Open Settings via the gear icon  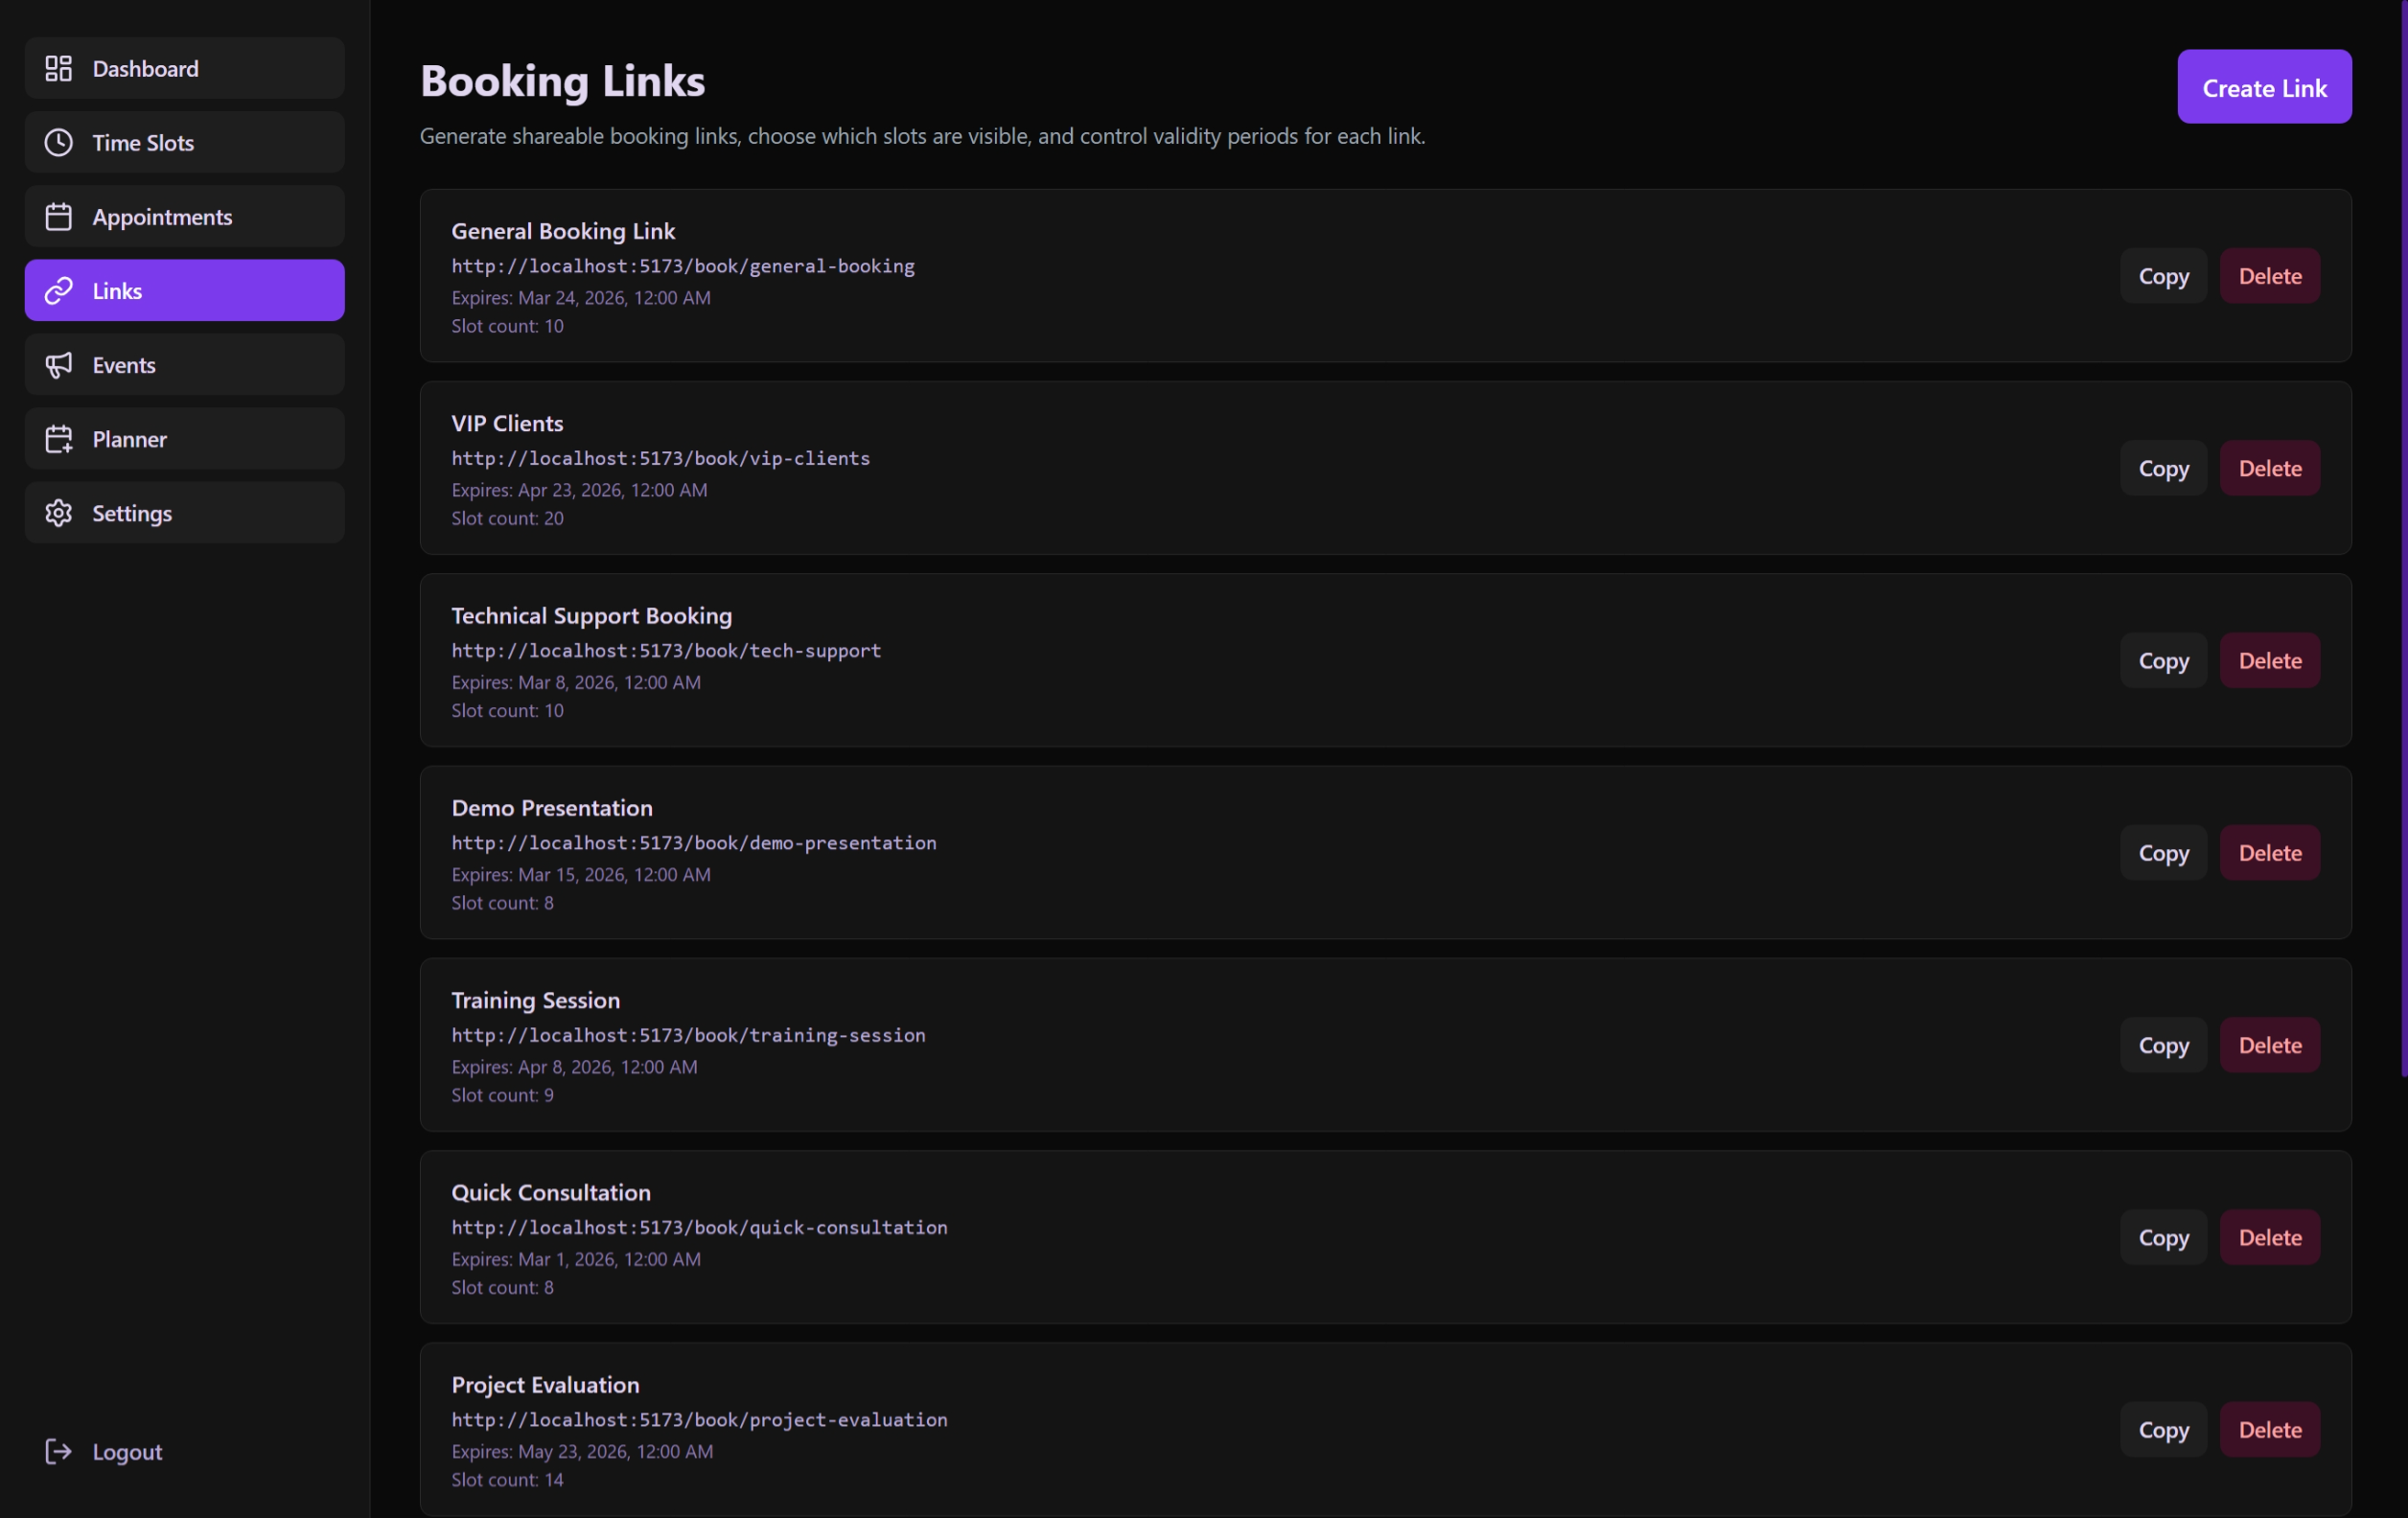pos(58,512)
